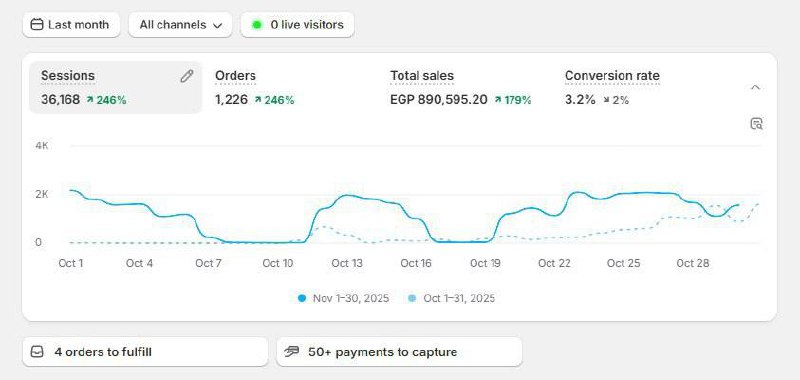Click the pencil edit icon on Sessions
800x380 pixels.
[187, 77]
